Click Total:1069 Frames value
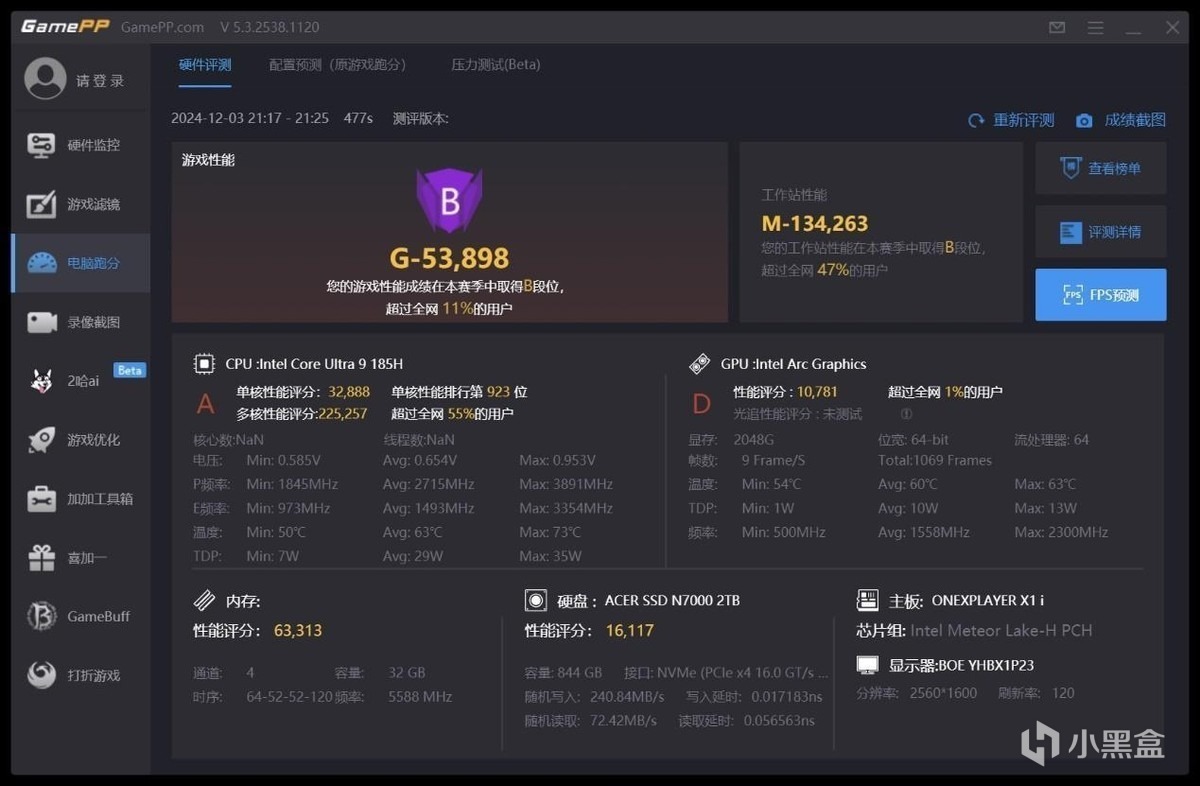This screenshot has width=1200, height=786. click(x=935, y=460)
